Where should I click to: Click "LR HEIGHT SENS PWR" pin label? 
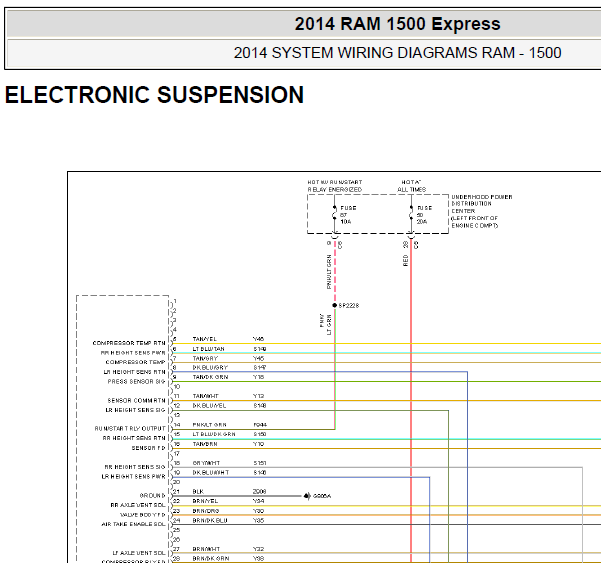(133, 476)
